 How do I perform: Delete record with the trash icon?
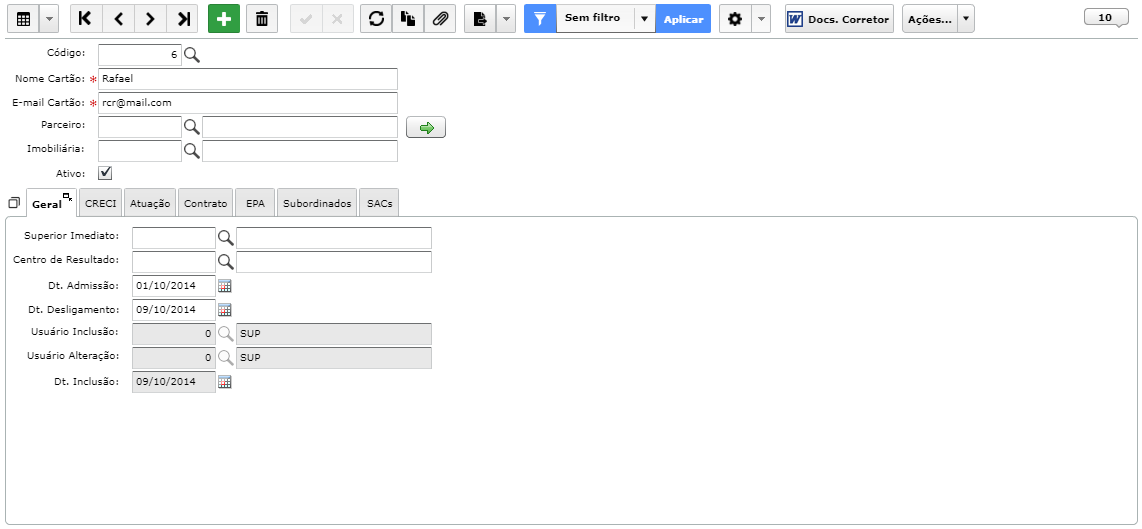(262, 20)
